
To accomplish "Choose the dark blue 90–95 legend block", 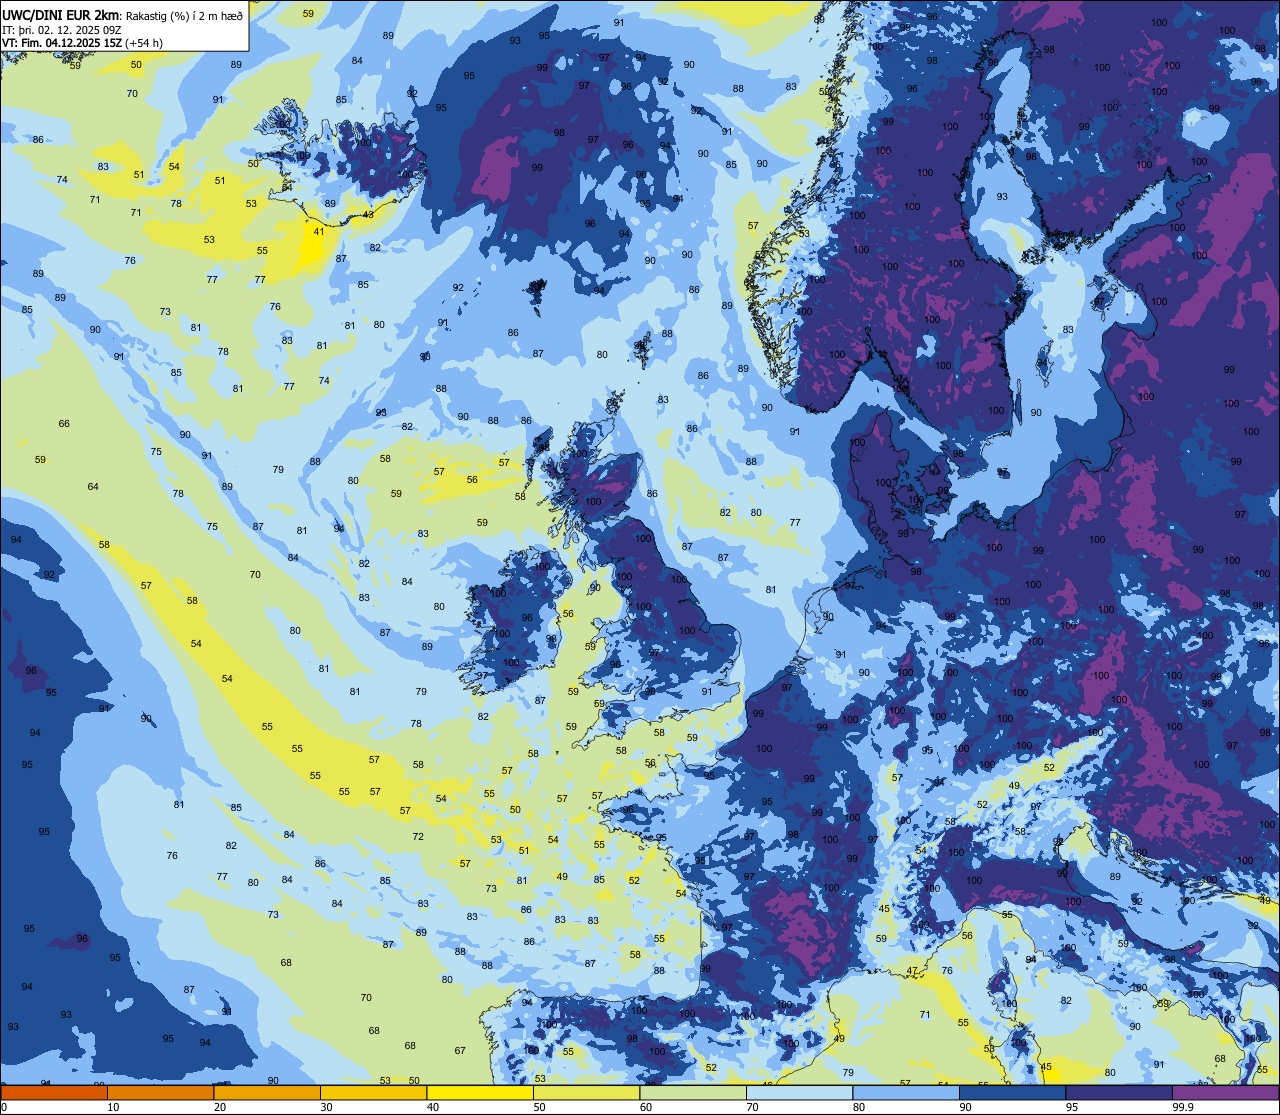I will click(x=1013, y=1092).
